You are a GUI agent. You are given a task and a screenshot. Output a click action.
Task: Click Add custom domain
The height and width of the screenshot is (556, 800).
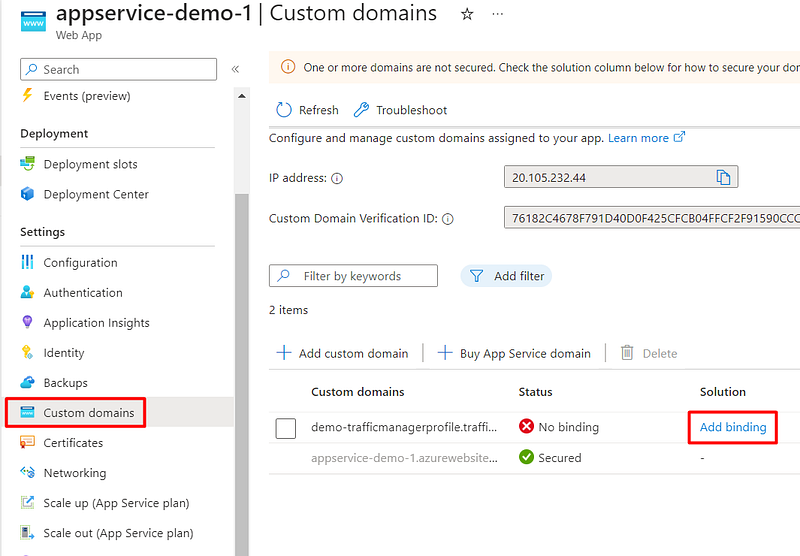pos(342,353)
